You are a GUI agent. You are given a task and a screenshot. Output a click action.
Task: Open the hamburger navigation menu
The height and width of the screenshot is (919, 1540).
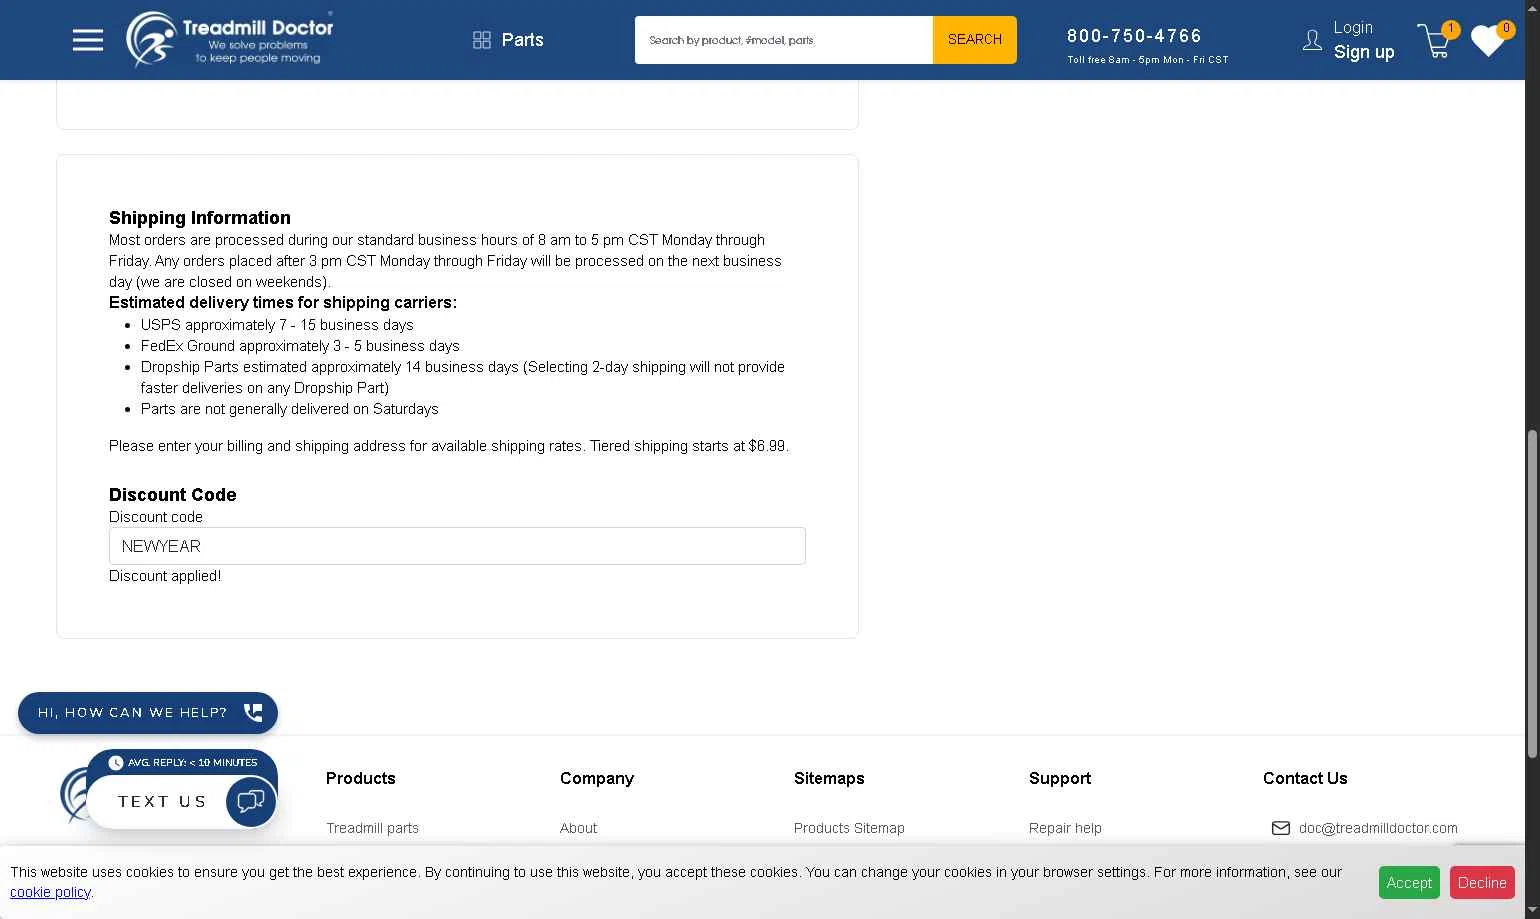[88, 40]
